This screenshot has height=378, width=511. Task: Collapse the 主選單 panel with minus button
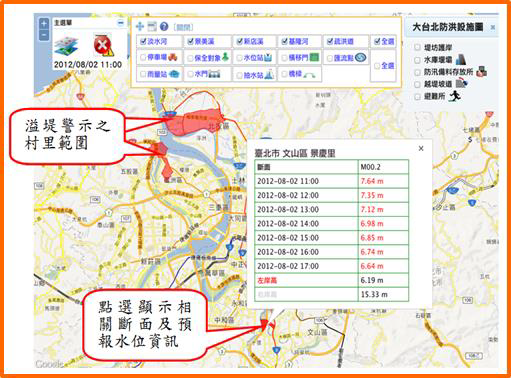pos(121,23)
